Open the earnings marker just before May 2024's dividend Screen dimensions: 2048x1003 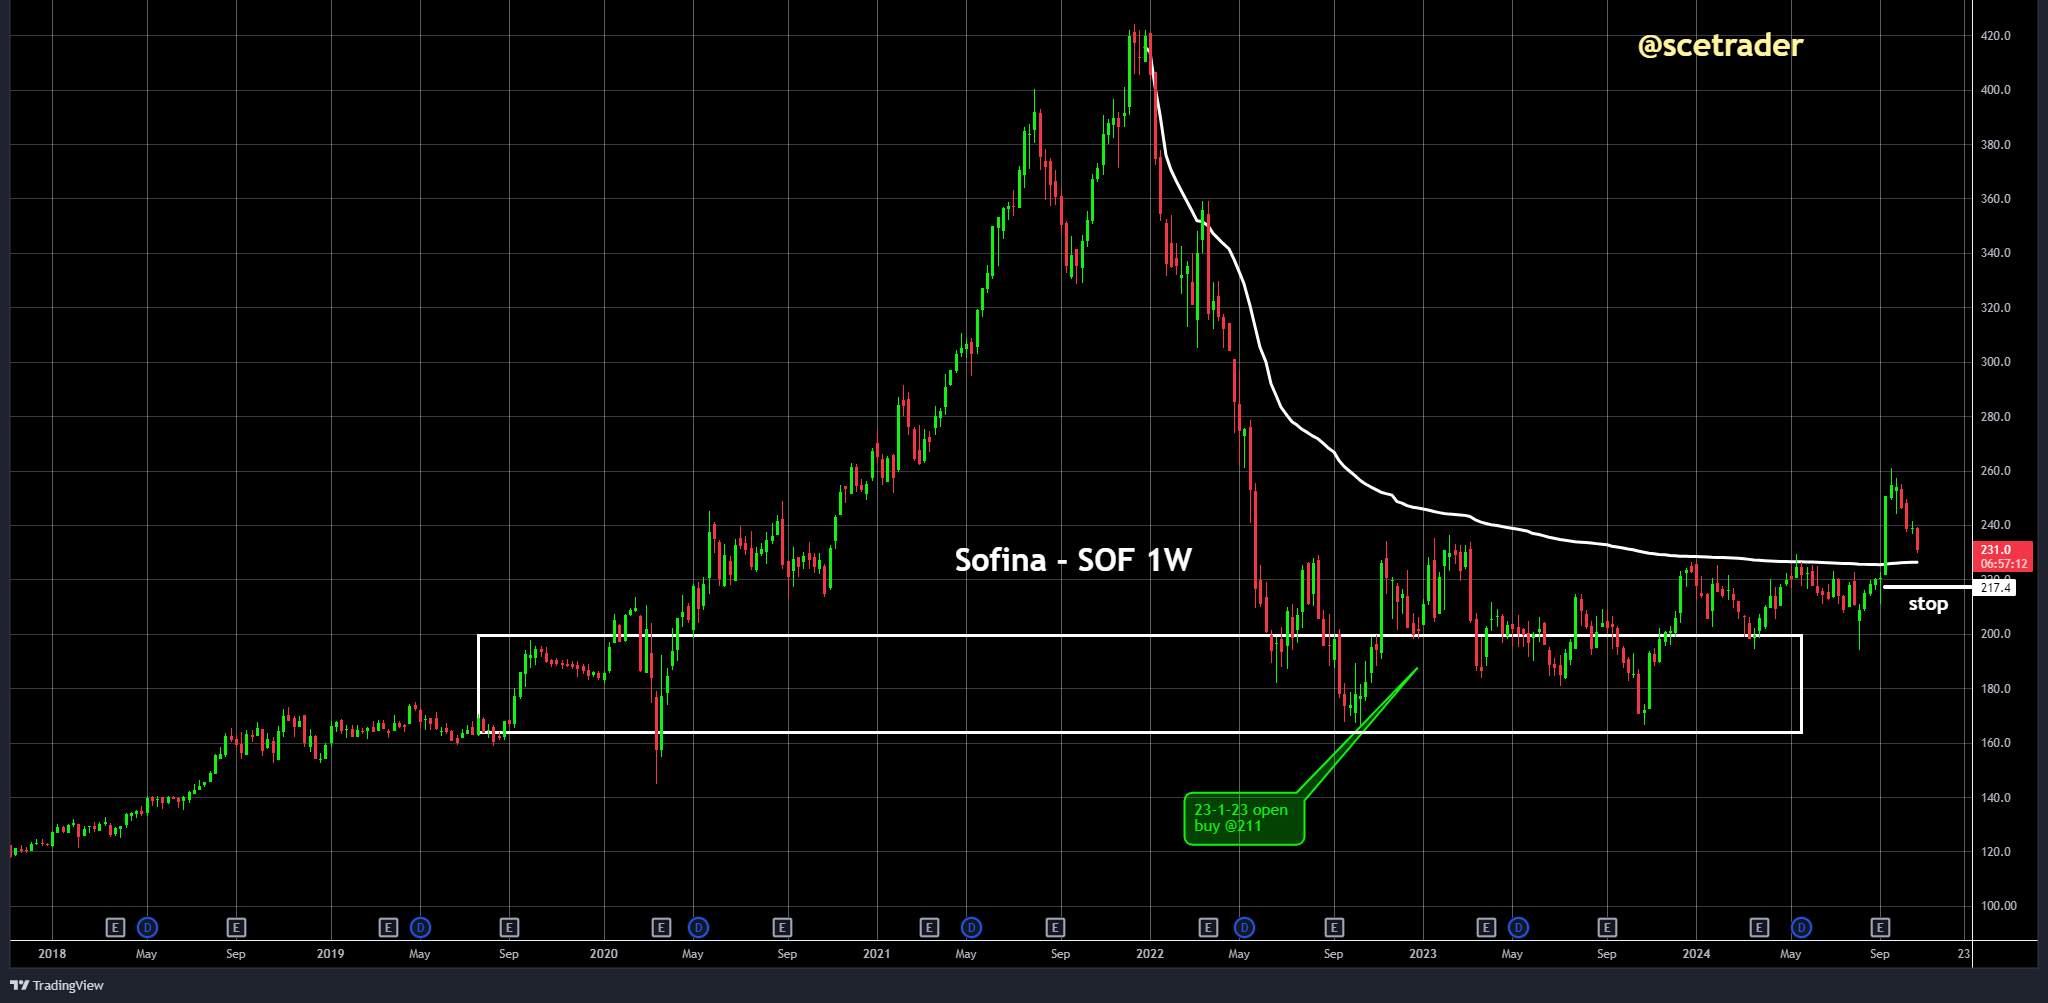tap(1759, 928)
